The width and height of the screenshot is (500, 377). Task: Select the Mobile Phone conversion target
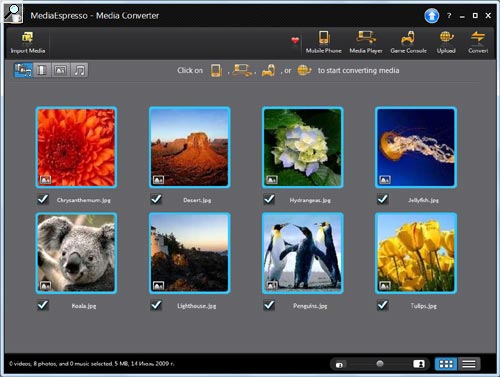pyautogui.click(x=323, y=42)
